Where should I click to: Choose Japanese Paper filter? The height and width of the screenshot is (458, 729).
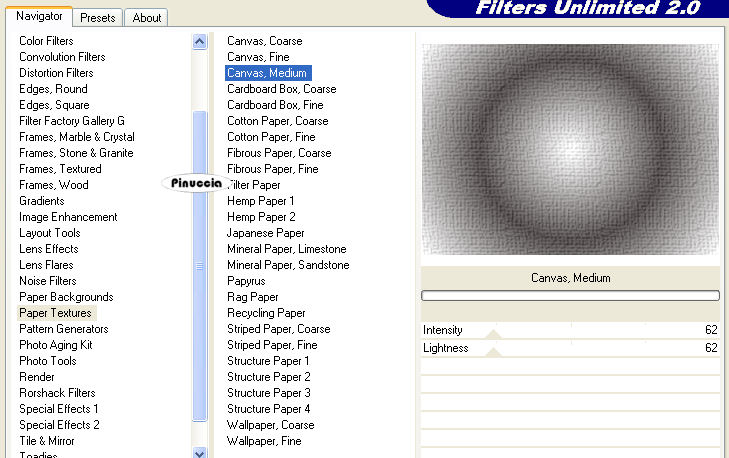[265, 233]
